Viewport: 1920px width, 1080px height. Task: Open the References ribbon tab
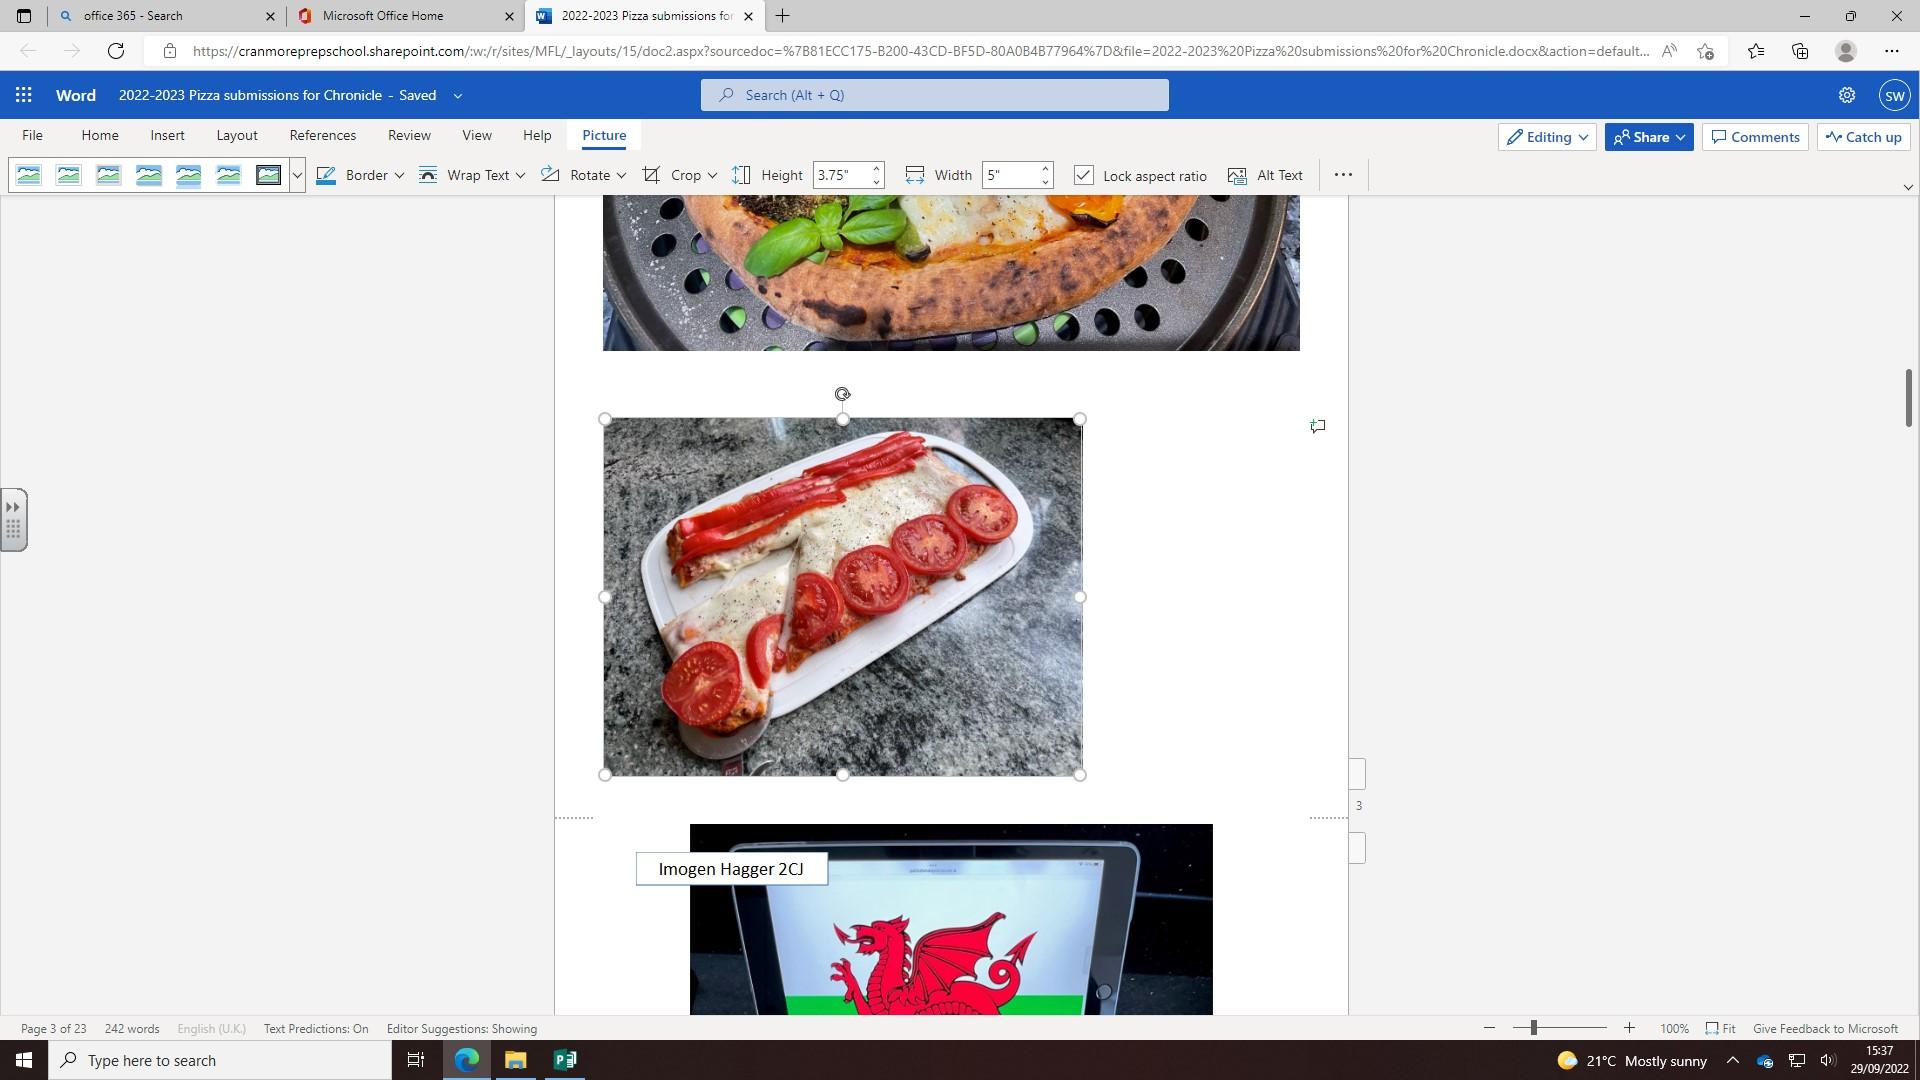pyautogui.click(x=322, y=135)
